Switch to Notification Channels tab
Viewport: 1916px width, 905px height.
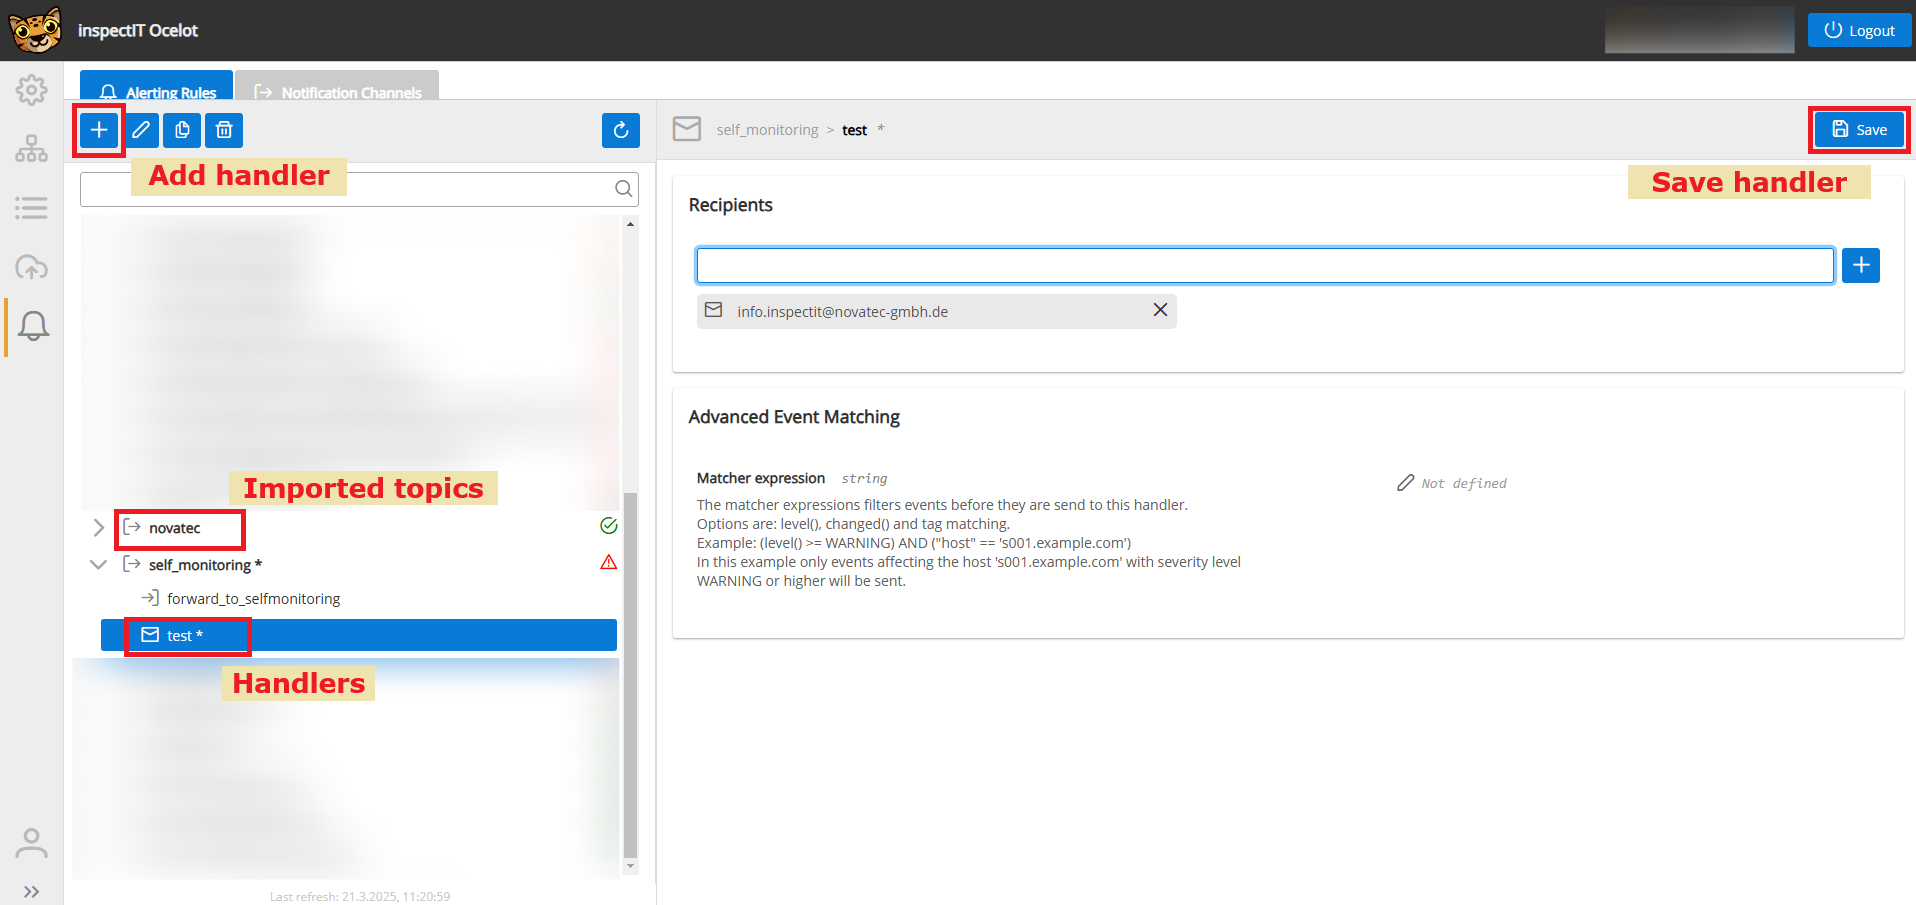[x=338, y=92]
